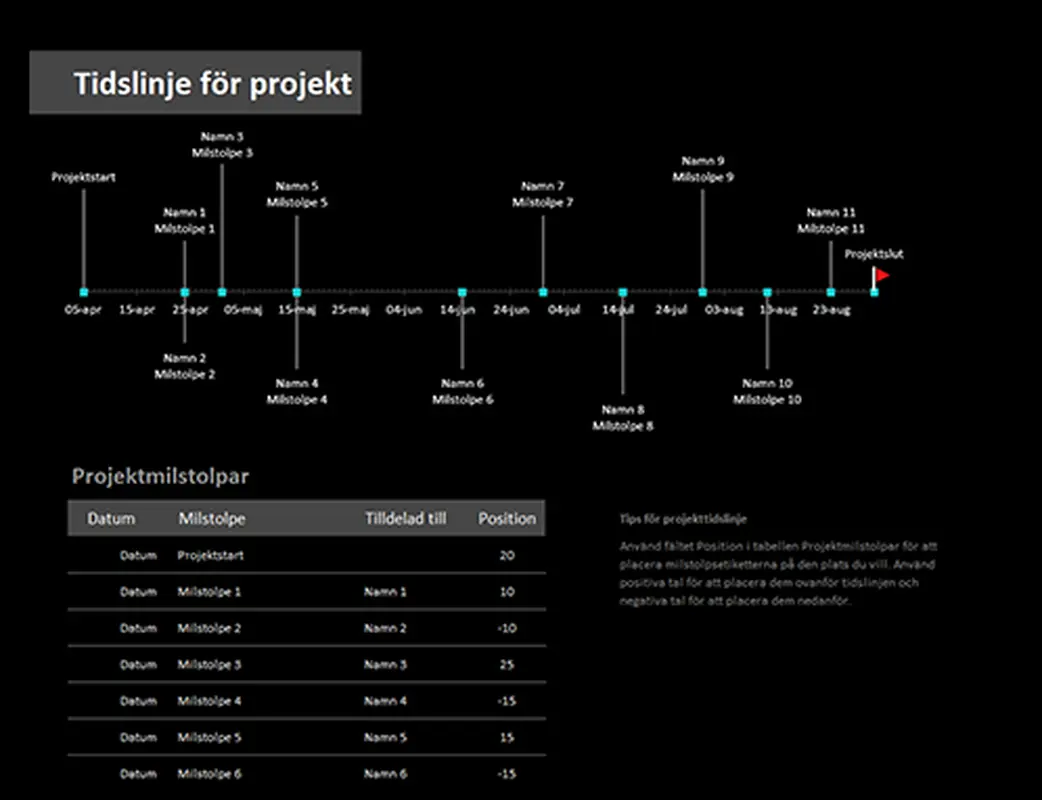Select the timeline marker under Milstolpe 11

(831, 292)
